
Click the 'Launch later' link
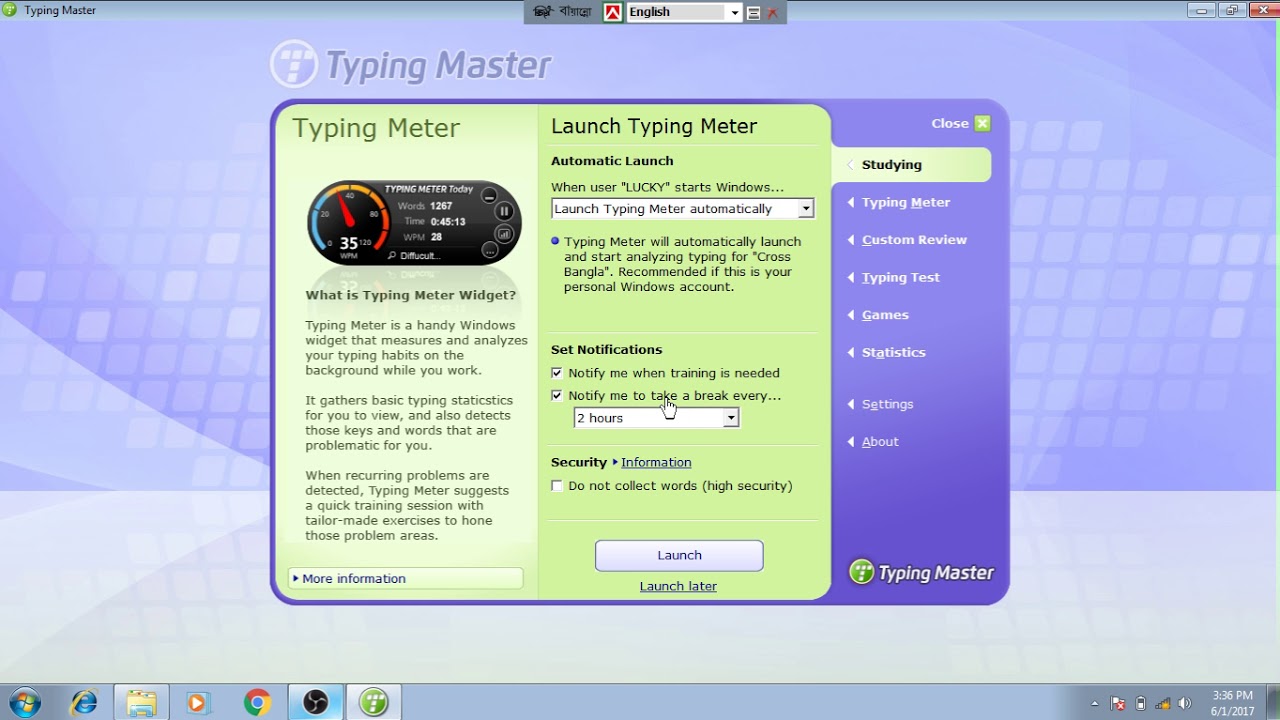[x=678, y=586]
